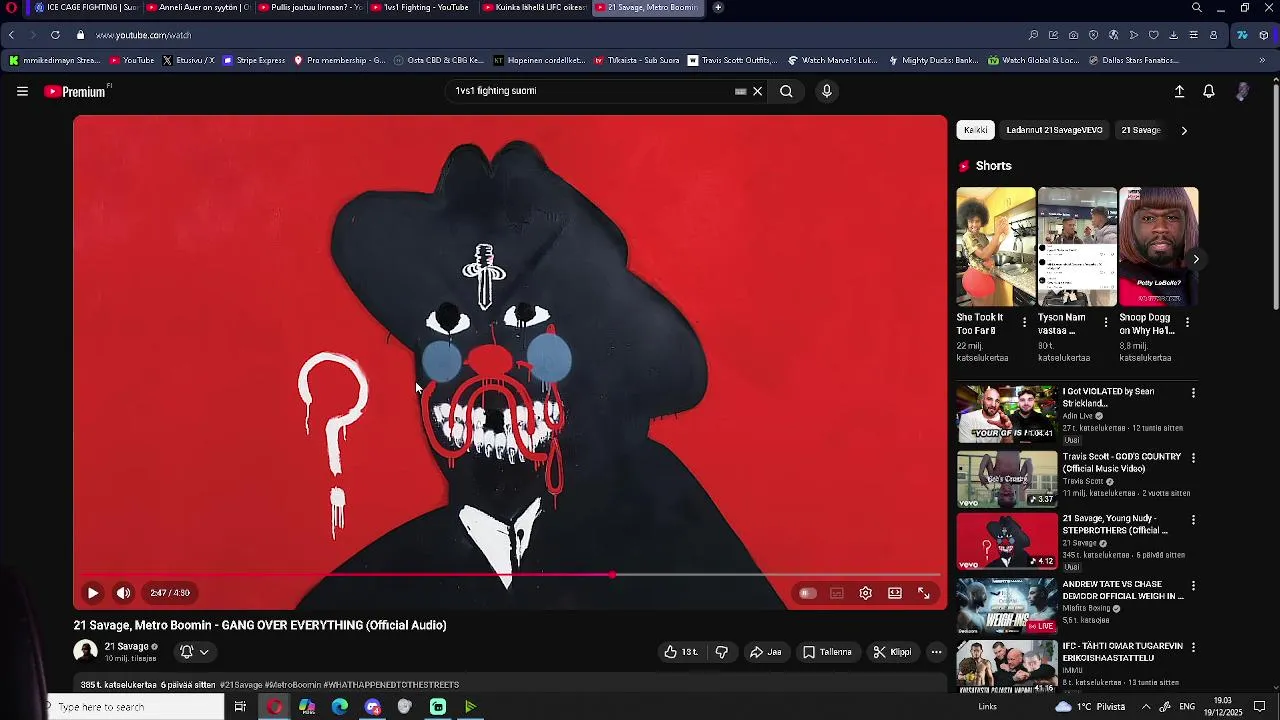Take snapshot with camera icon in toolbar

coord(1073,35)
